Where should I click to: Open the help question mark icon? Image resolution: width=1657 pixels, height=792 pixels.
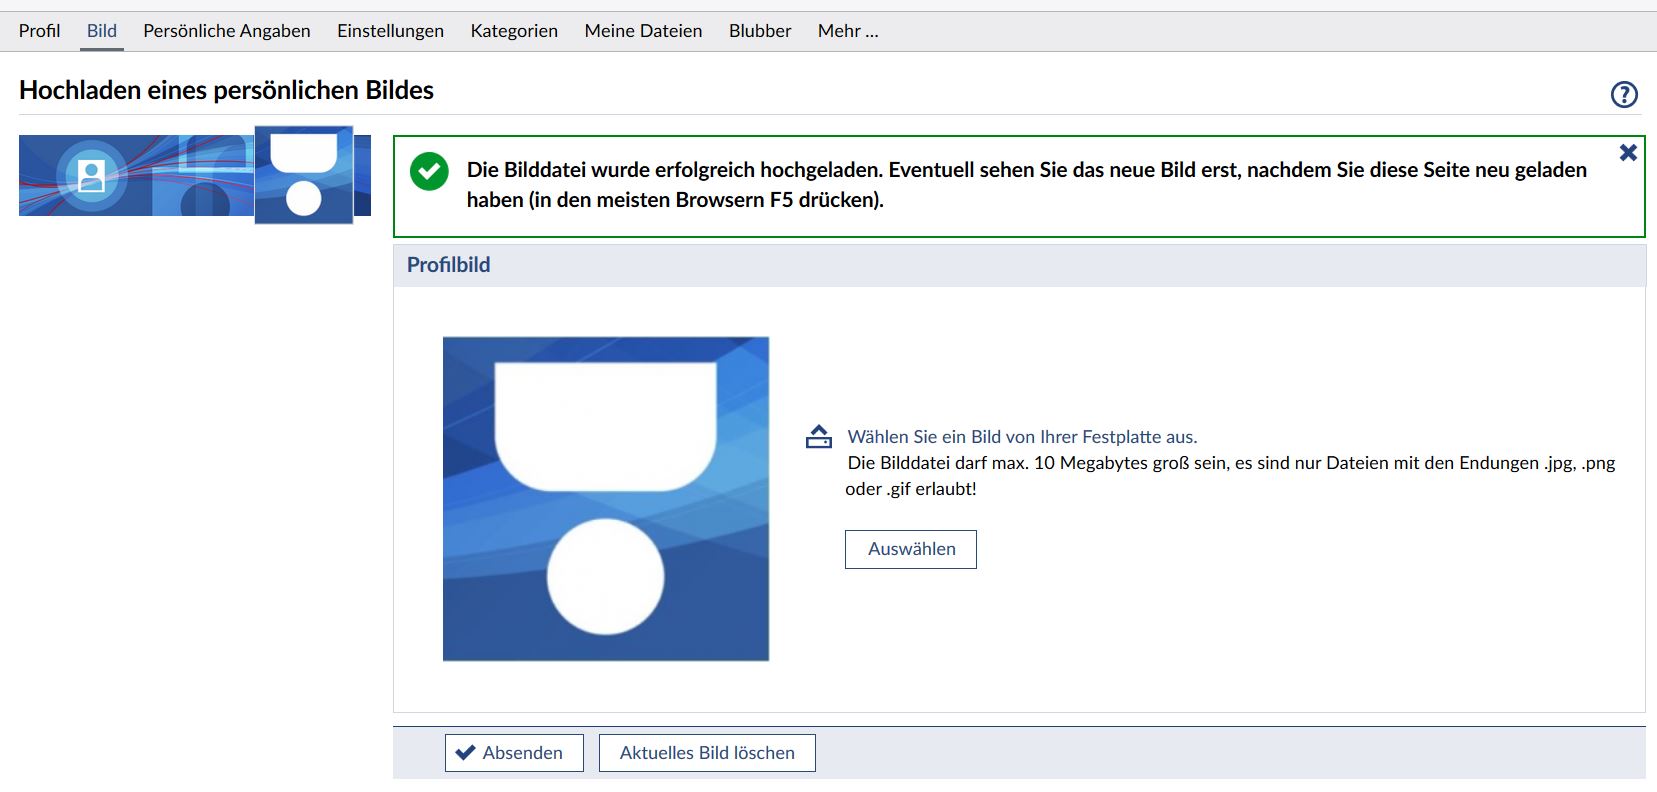click(x=1624, y=94)
